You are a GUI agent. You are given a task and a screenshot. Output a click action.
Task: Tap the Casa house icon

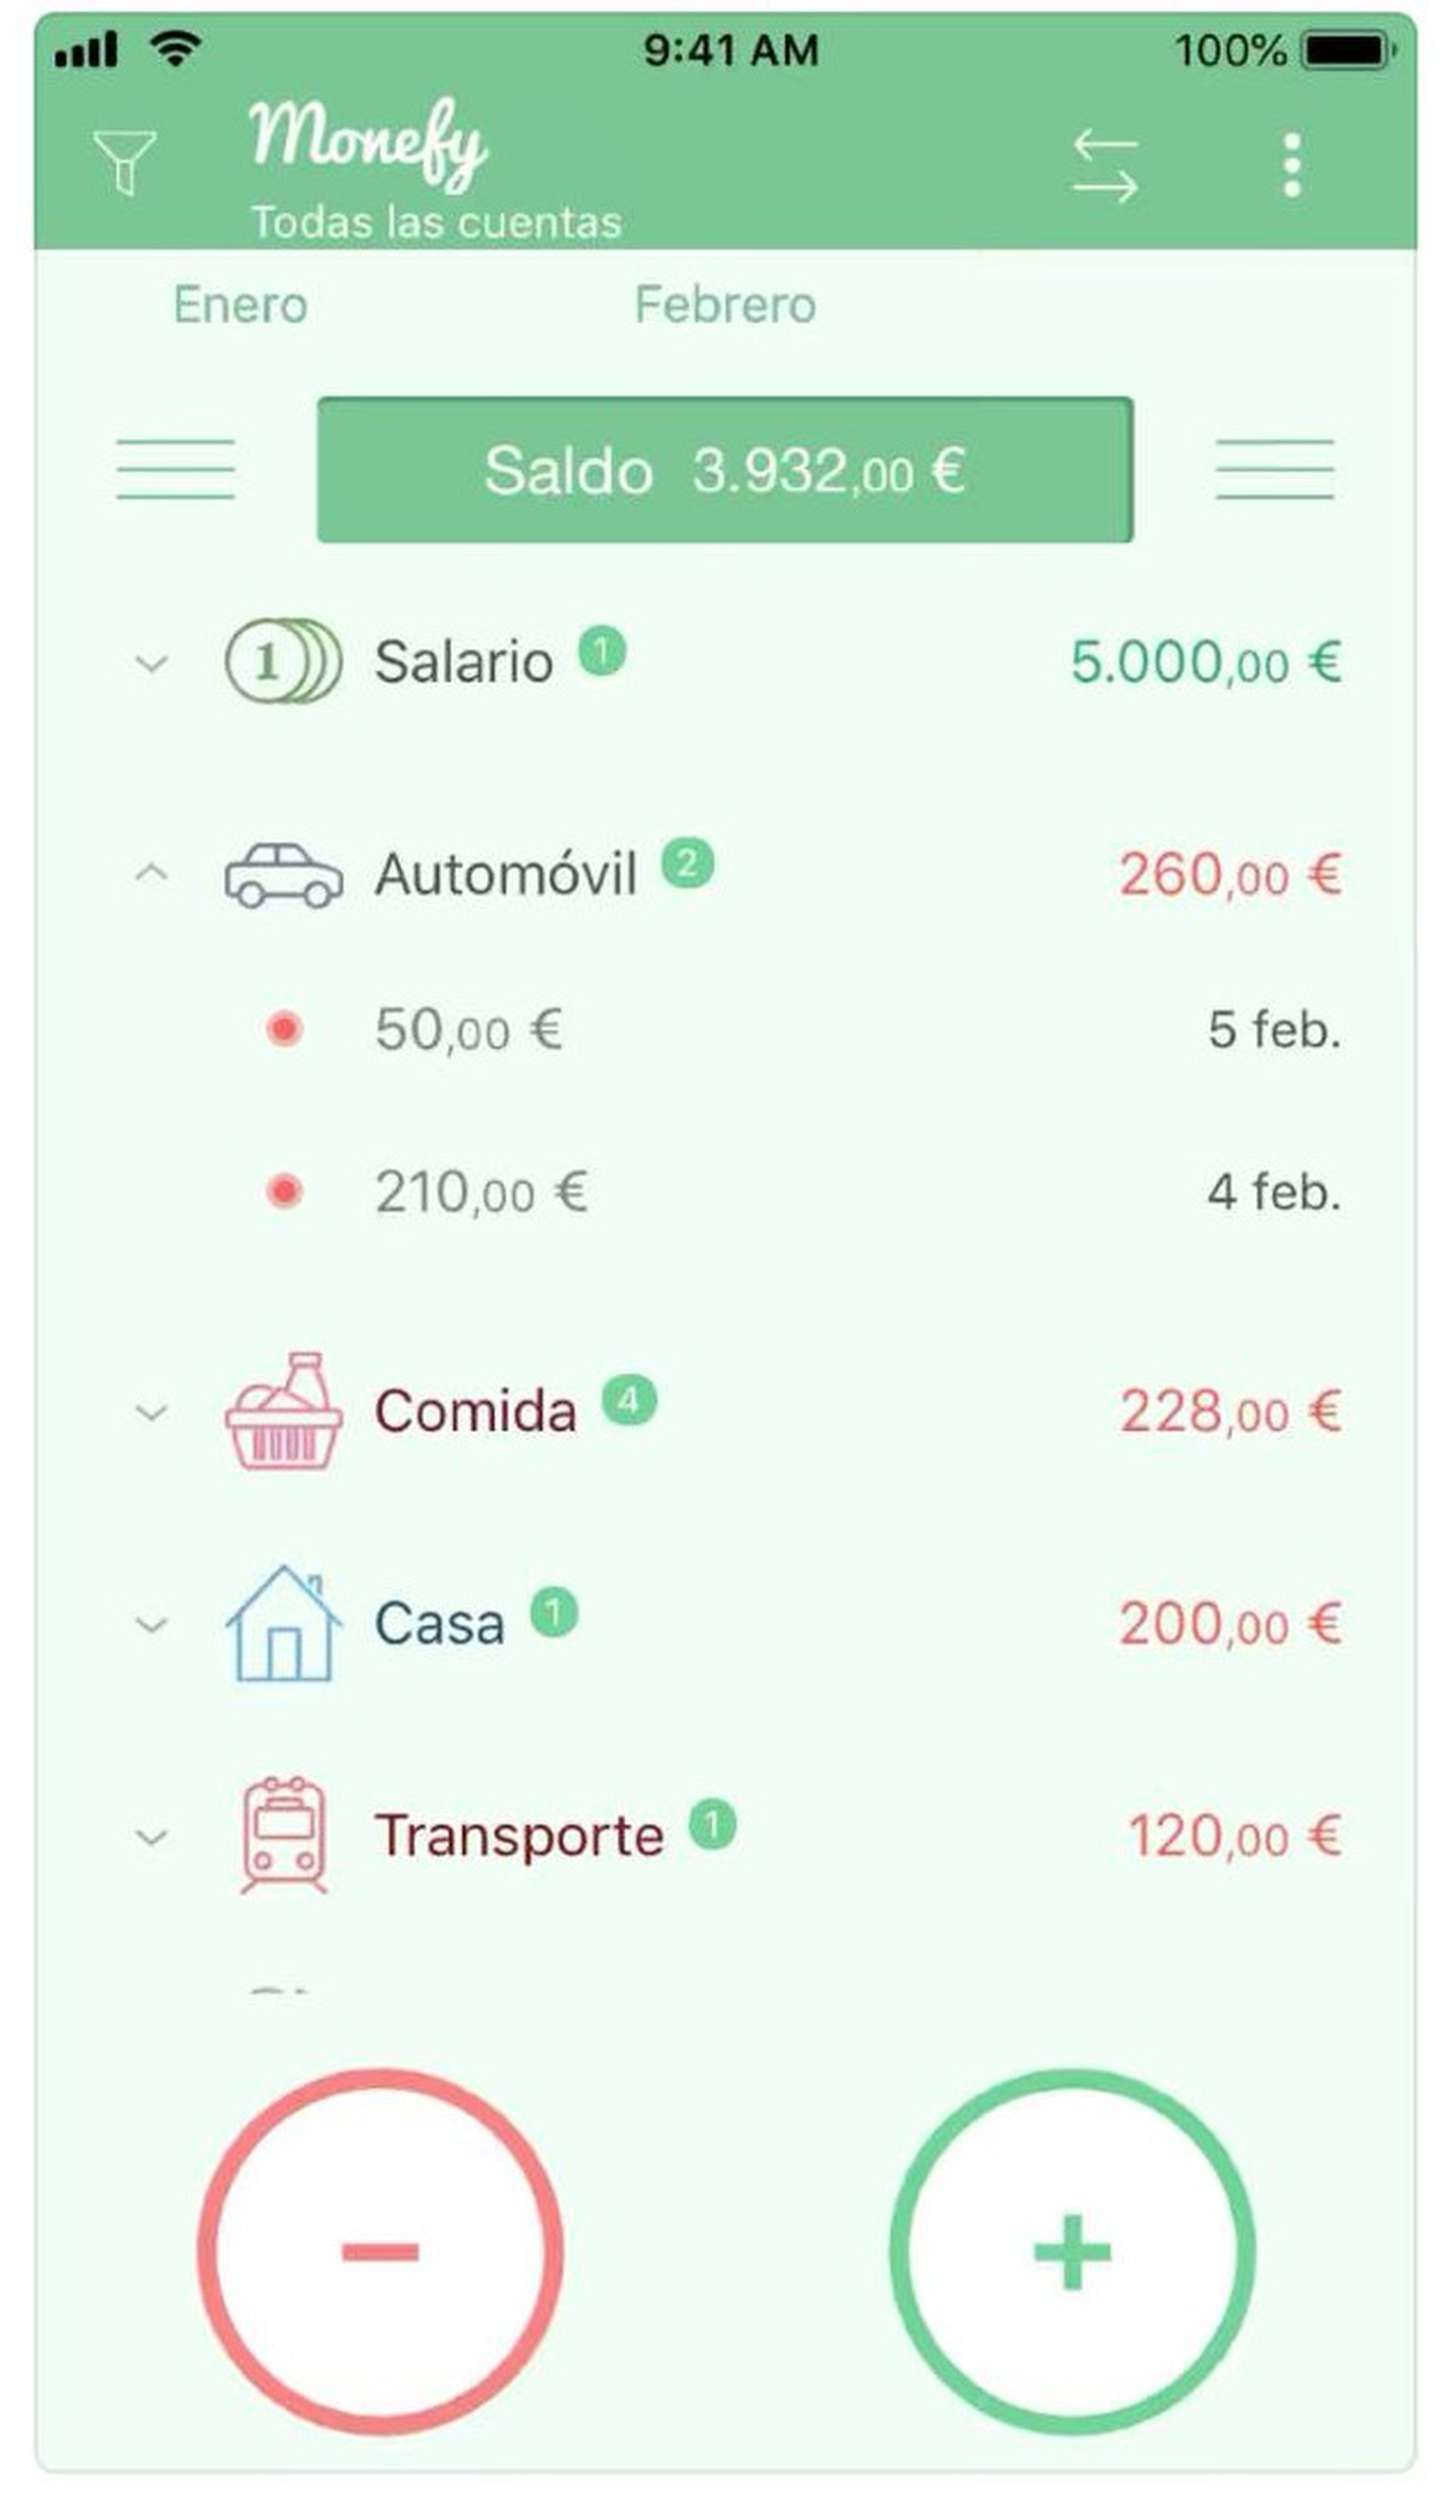pos(283,1623)
